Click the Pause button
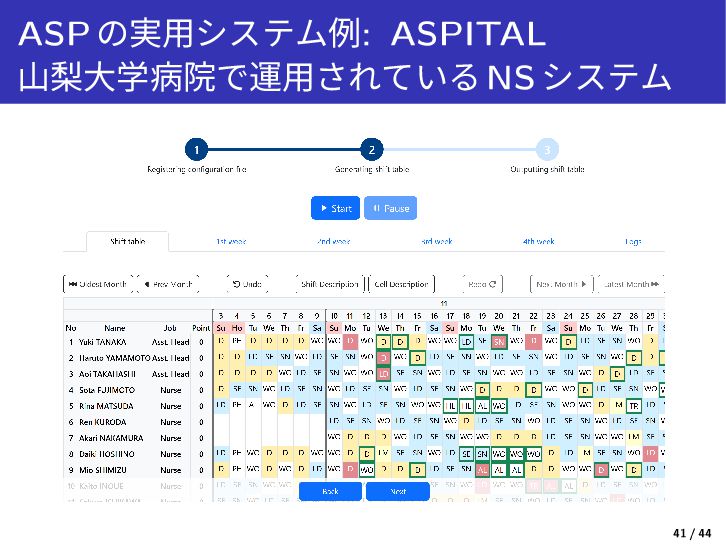 click(390, 208)
